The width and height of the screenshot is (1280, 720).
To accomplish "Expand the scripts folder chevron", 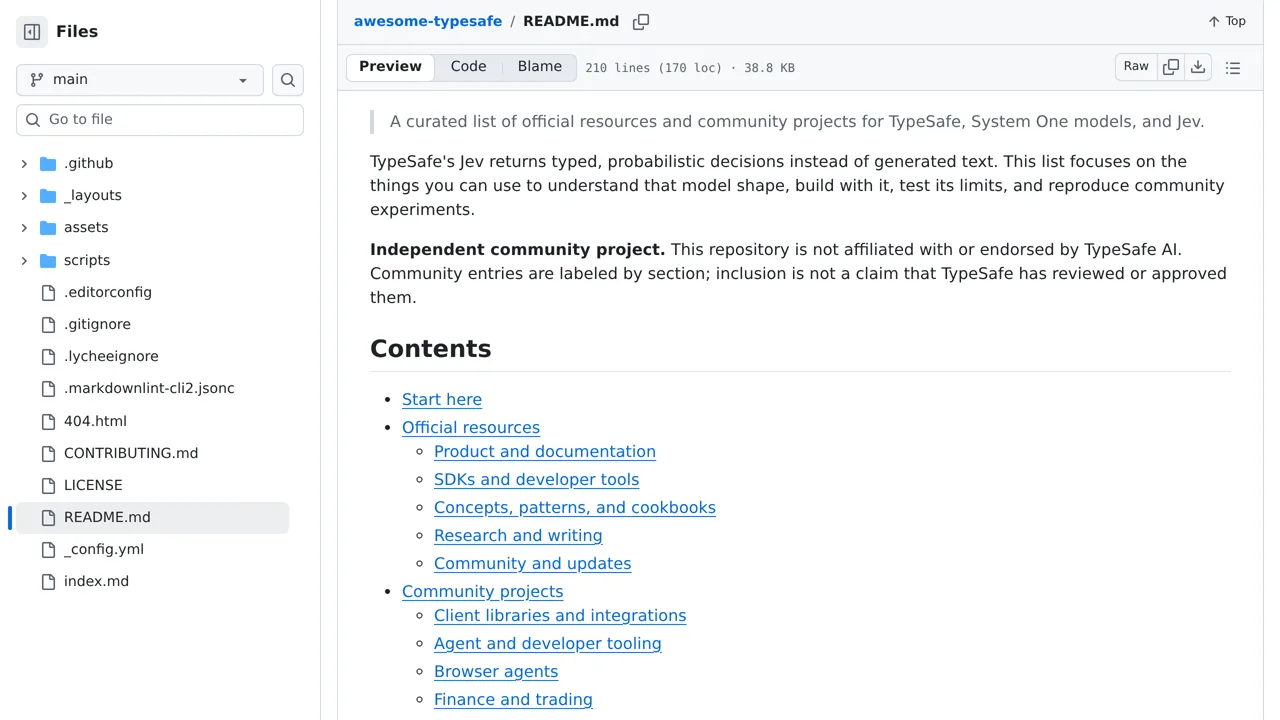I will tap(24, 260).
